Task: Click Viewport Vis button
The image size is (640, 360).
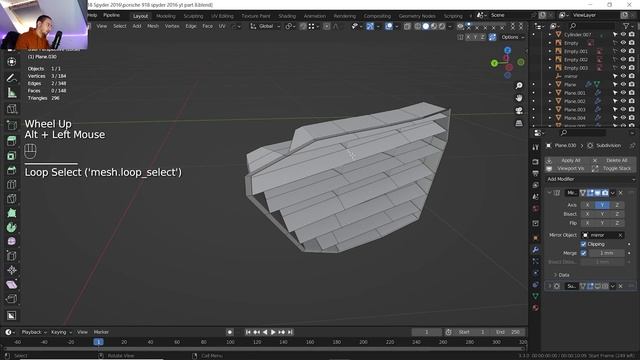Action: click(567, 168)
